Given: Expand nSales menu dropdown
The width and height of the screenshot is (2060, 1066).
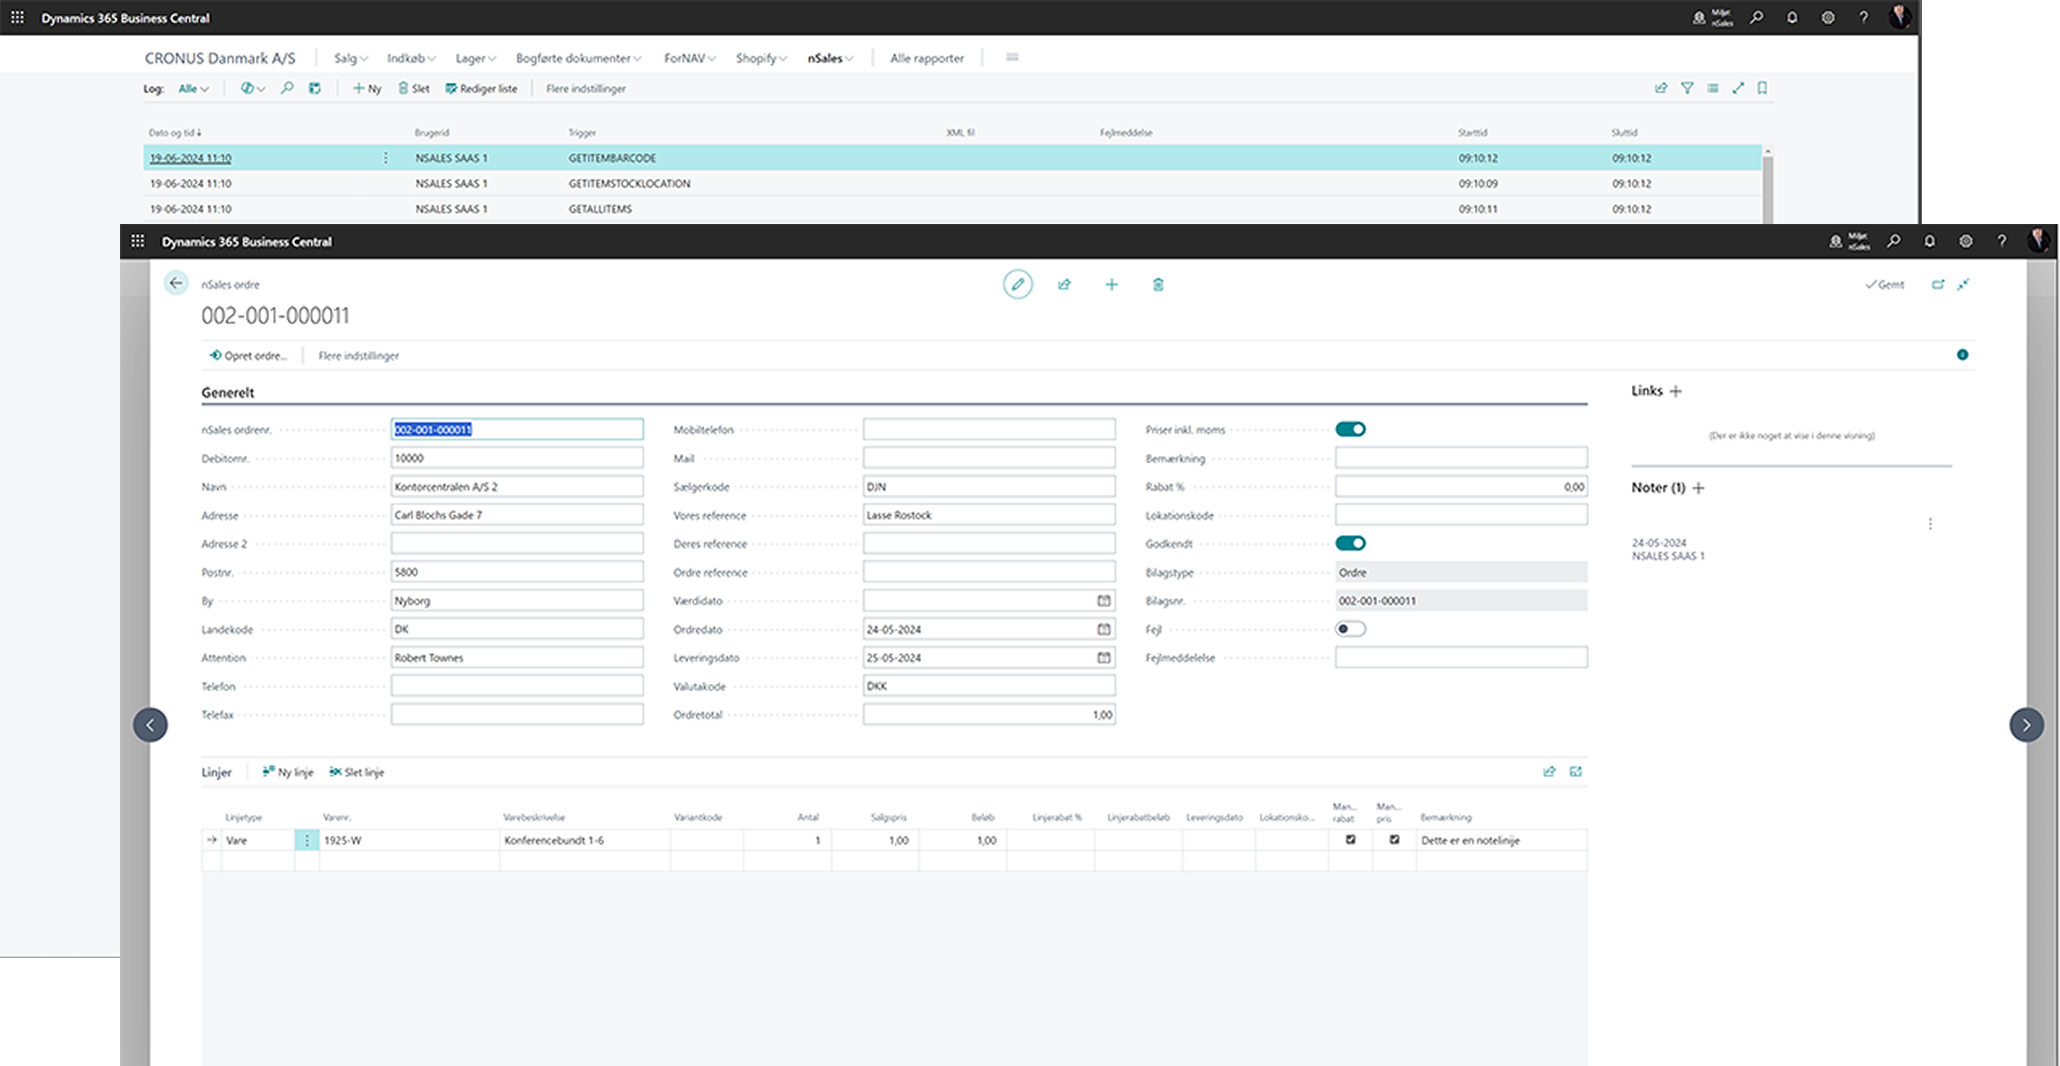Looking at the screenshot, I should click(x=830, y=58).
